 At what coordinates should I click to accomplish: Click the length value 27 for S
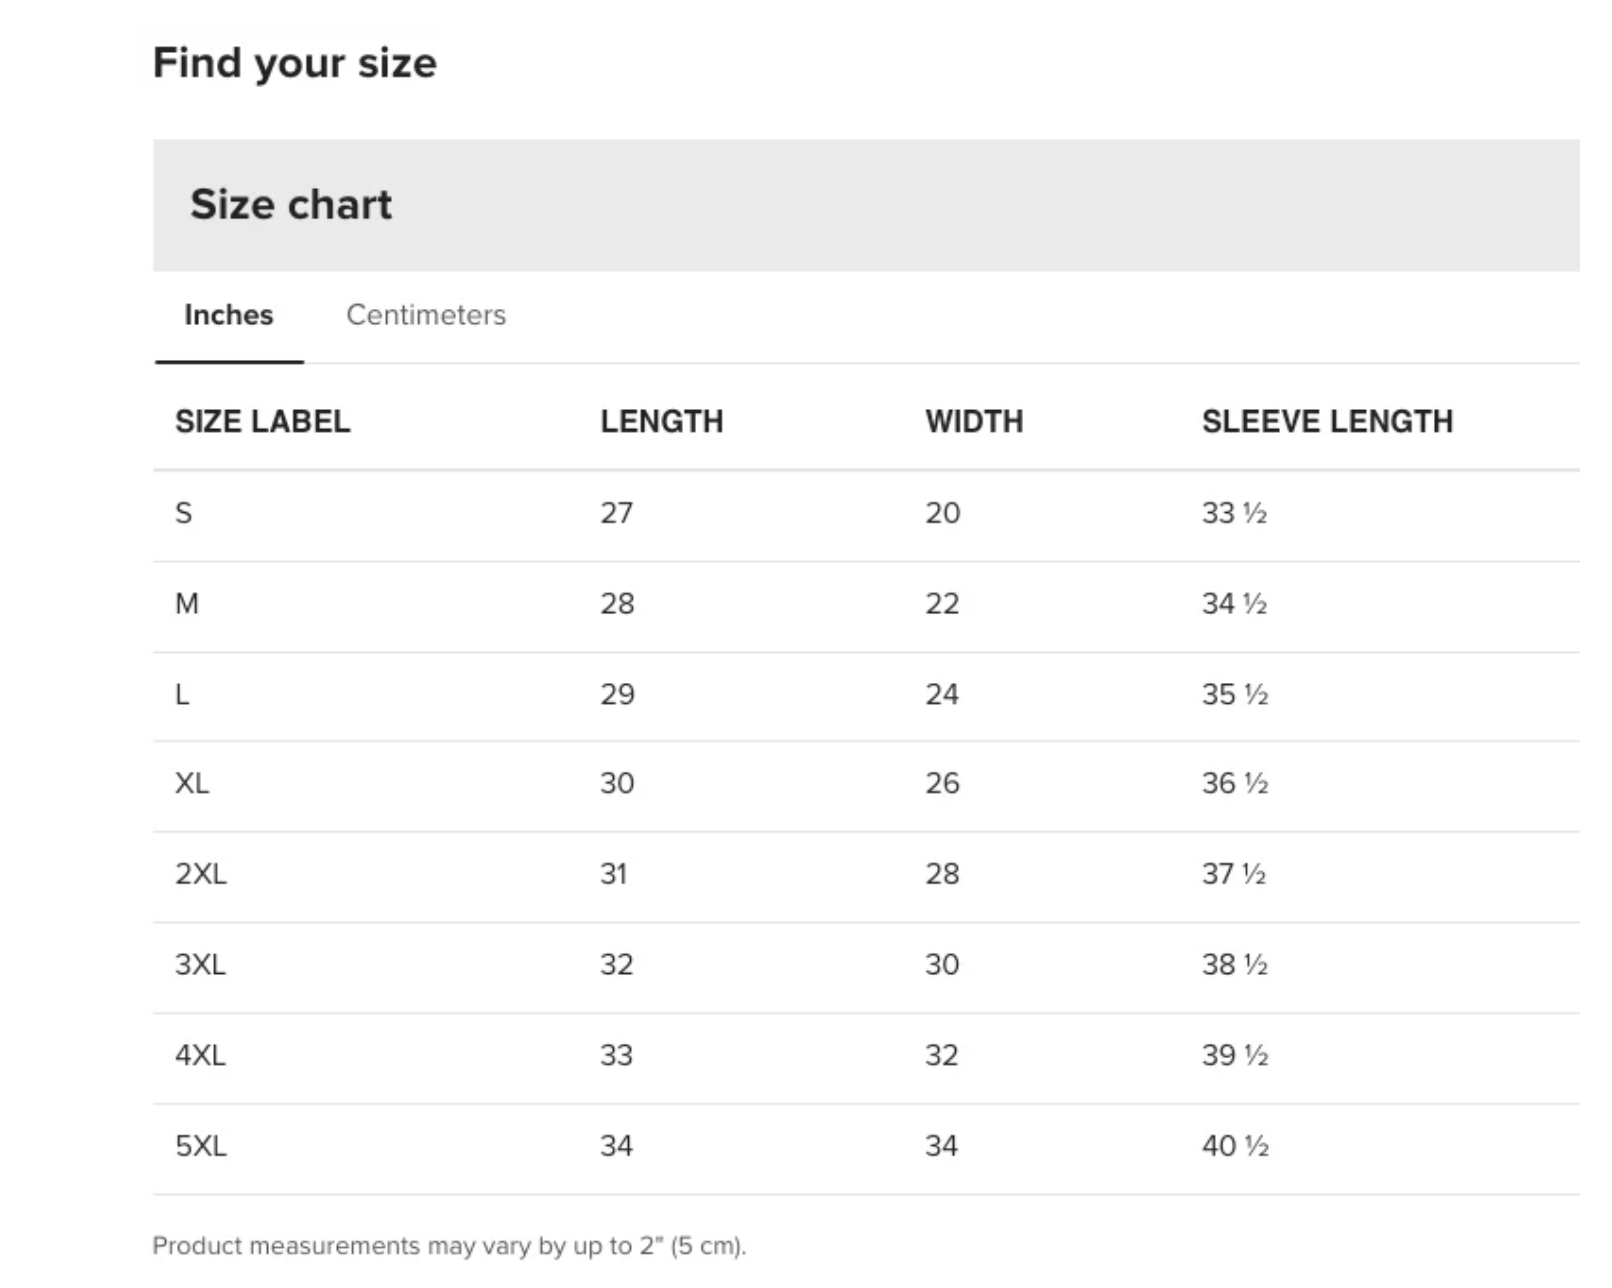pyautogui.click(x=617, y=513)
